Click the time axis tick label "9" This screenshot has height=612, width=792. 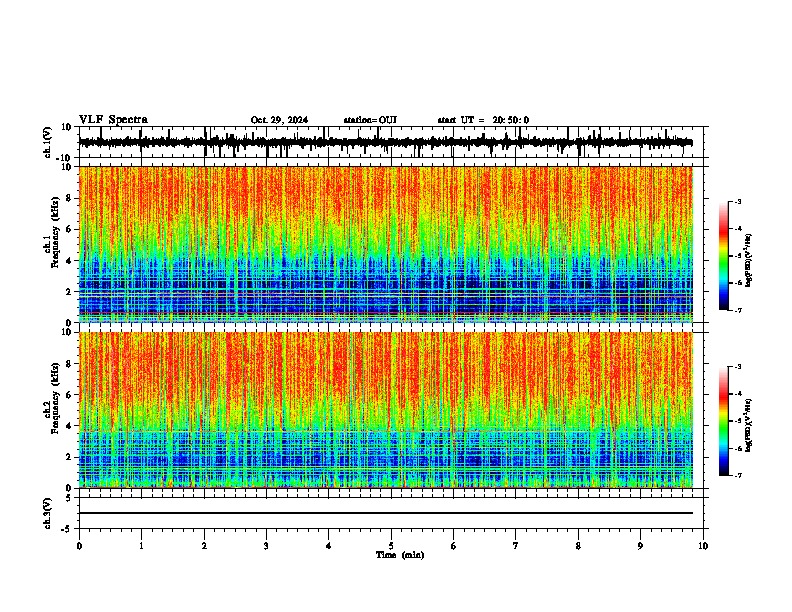pyautogui.click(x=640, y=546)
